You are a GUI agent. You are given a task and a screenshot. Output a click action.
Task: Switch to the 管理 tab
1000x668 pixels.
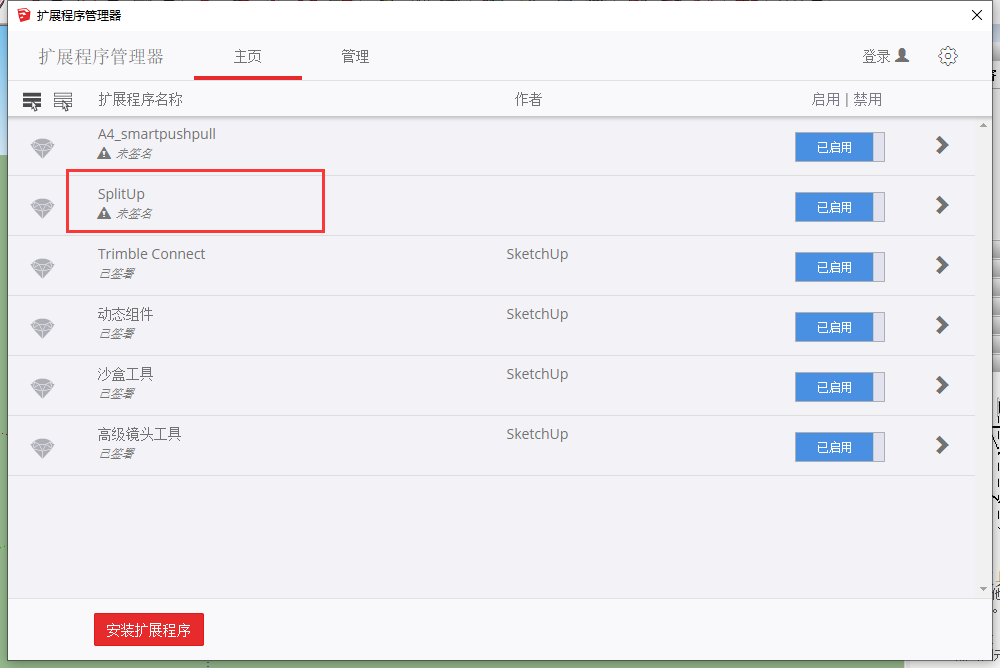pyautogui.click(x=355, y=57)
